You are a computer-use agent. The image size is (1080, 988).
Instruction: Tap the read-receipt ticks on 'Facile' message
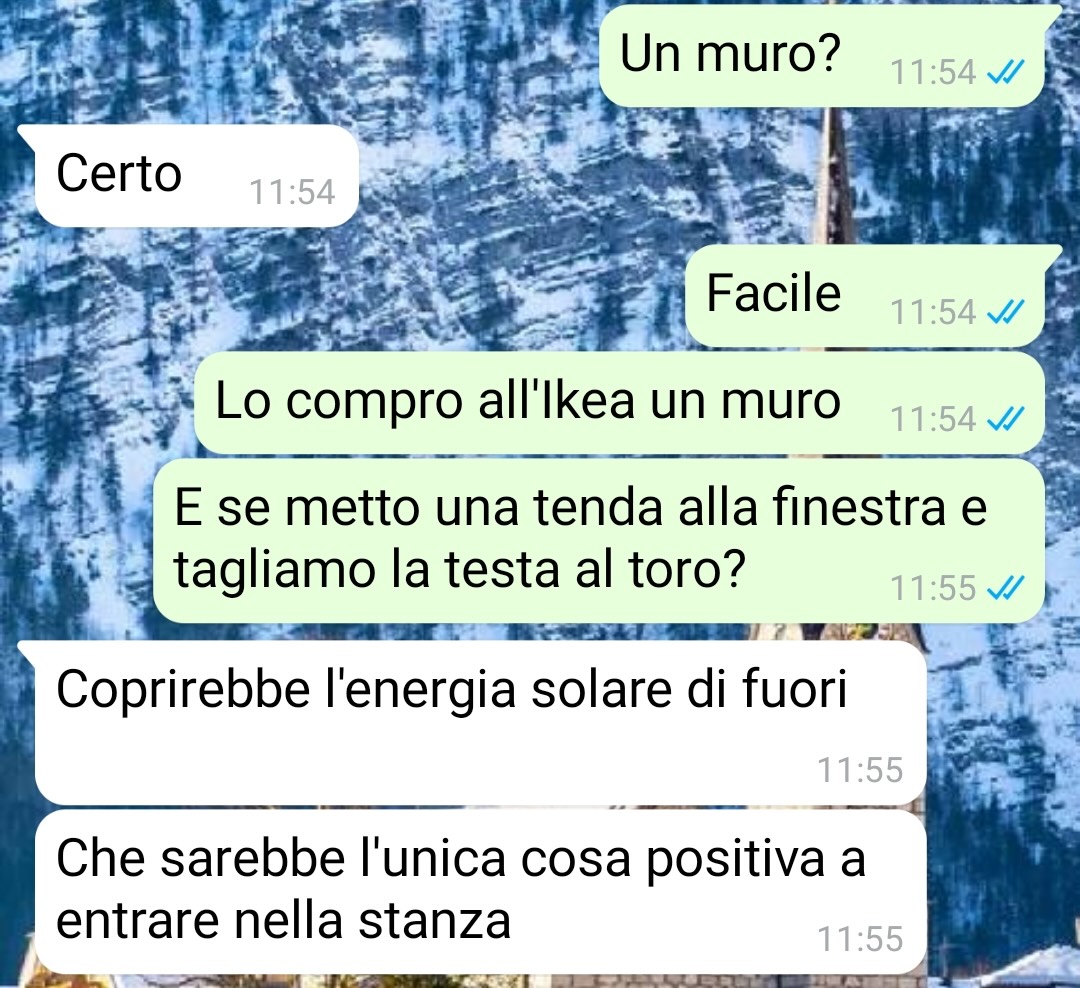pyautogui.click(x=1005, y=312)
